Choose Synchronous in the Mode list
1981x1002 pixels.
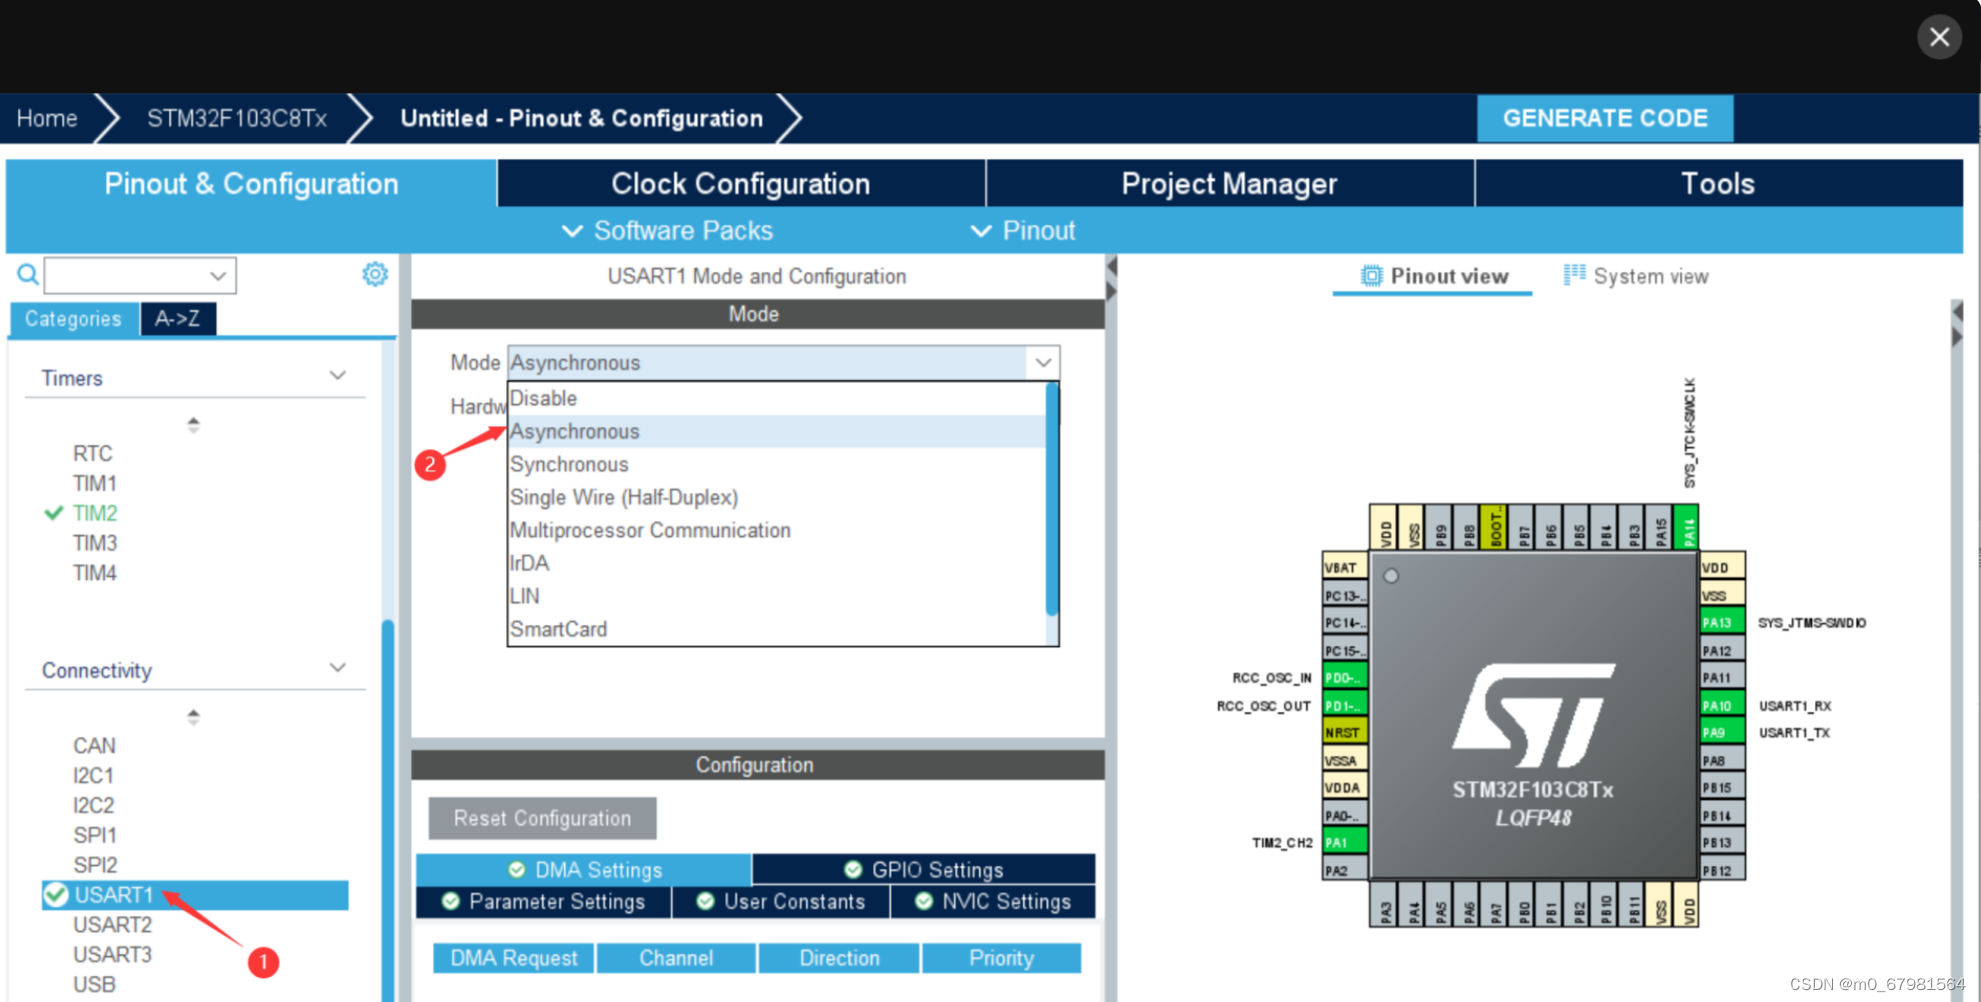click(x=776, y=464)
